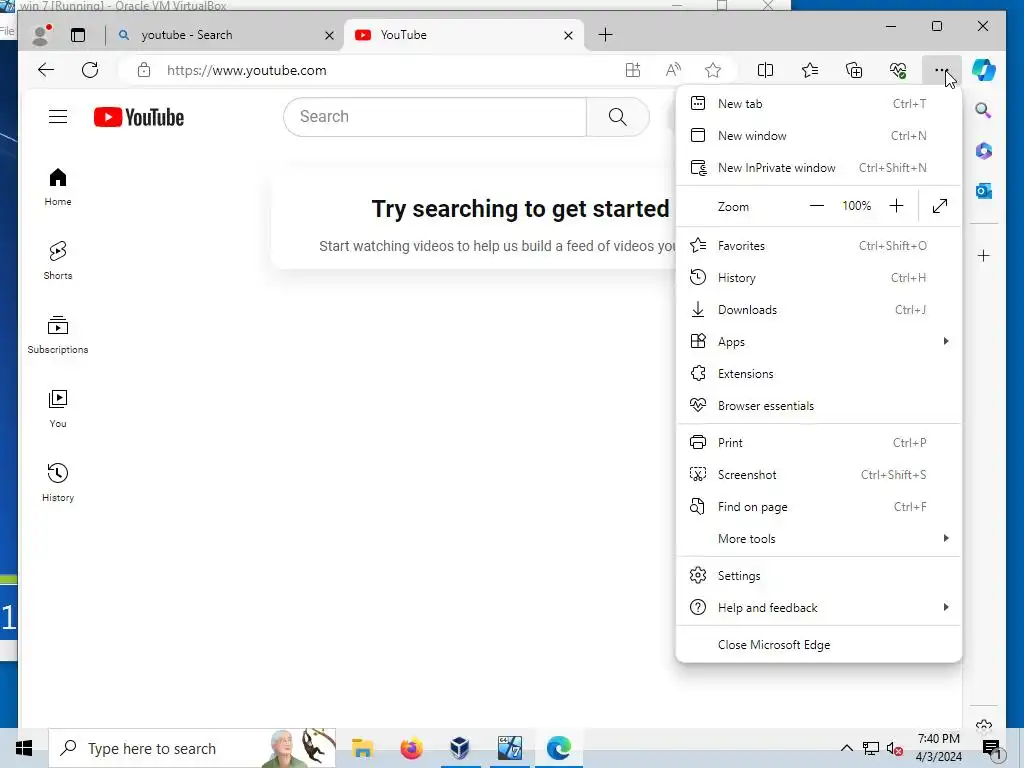Viewport: 1024px width, 768px height.
Task: Choose Close Microsoft Edge
Action: pos(819,645)
